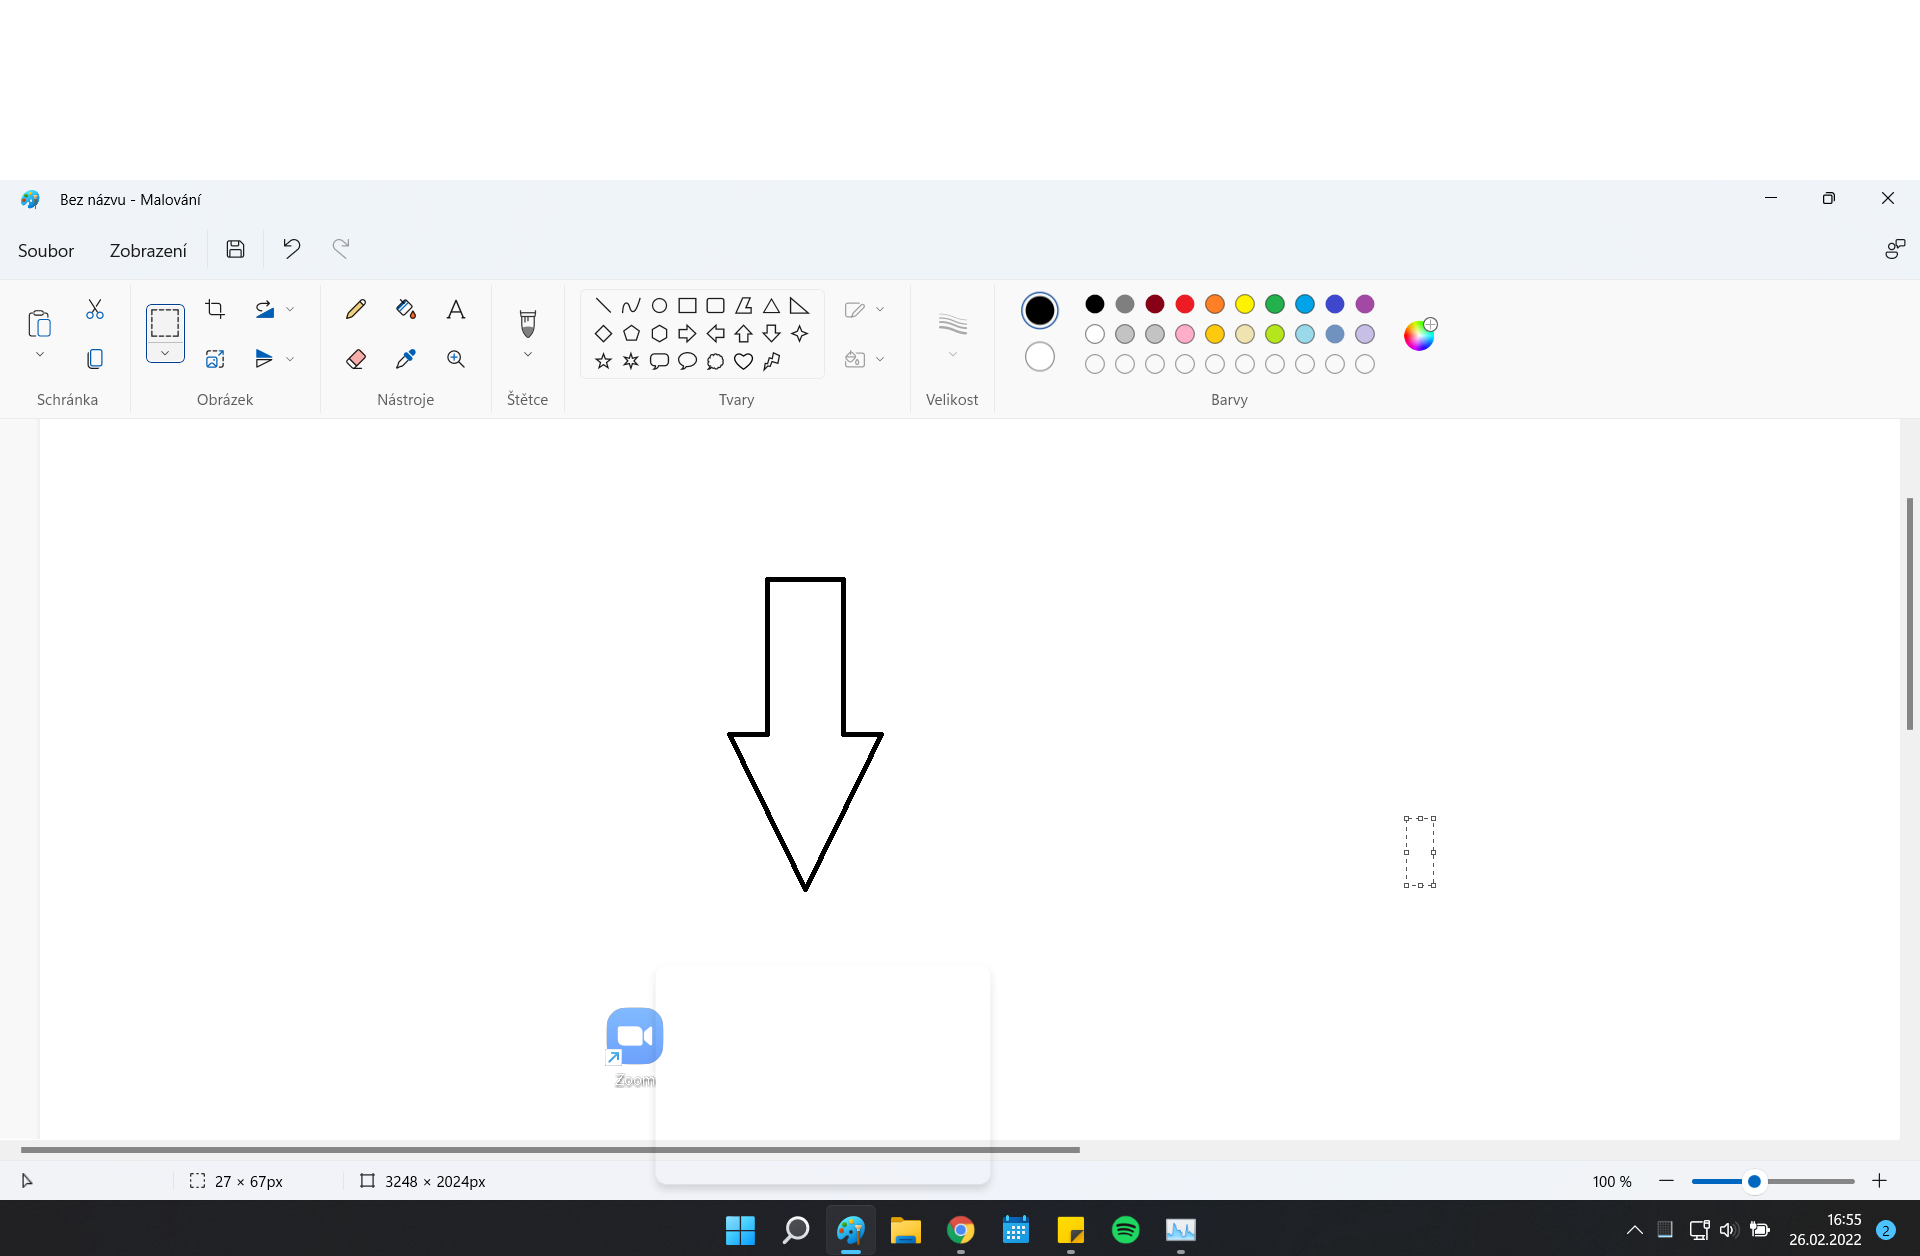Activate the Color picker eyedropper
Viewport: 1920px width, 1256px height.
(x=405, y=359)
